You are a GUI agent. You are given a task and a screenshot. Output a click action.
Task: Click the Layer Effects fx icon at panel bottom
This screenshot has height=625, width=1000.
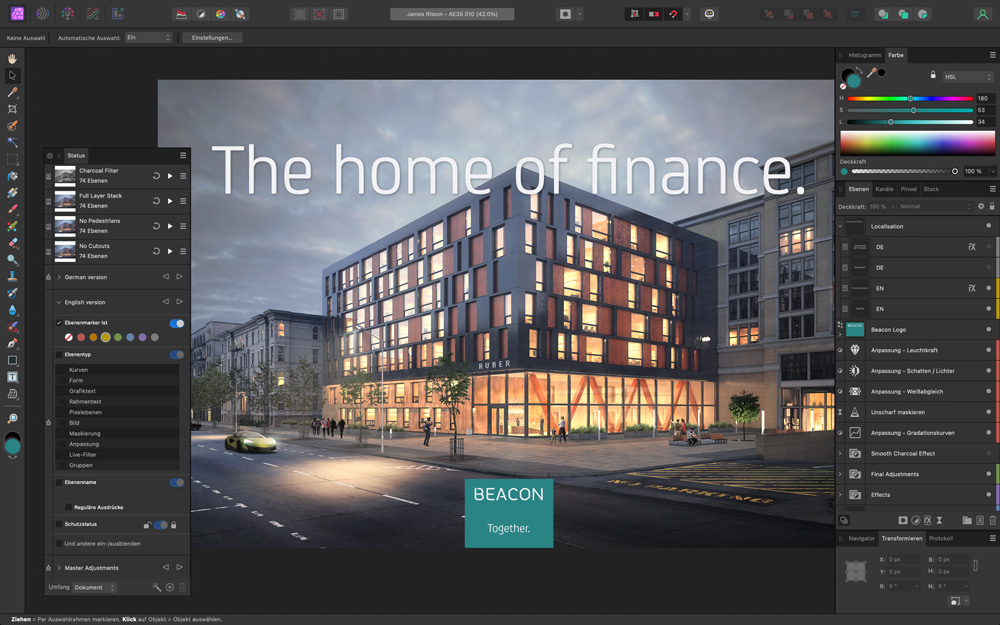pos(927,520)
